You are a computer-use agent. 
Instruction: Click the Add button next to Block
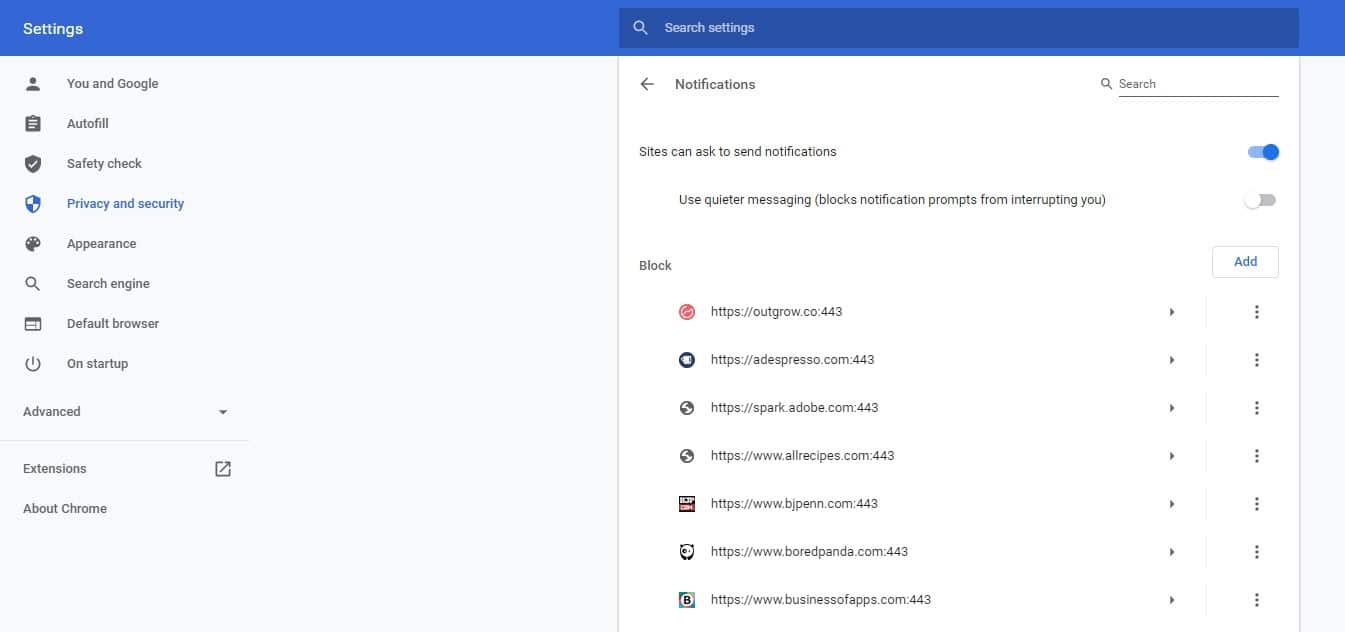click(x=1244, y=261)
